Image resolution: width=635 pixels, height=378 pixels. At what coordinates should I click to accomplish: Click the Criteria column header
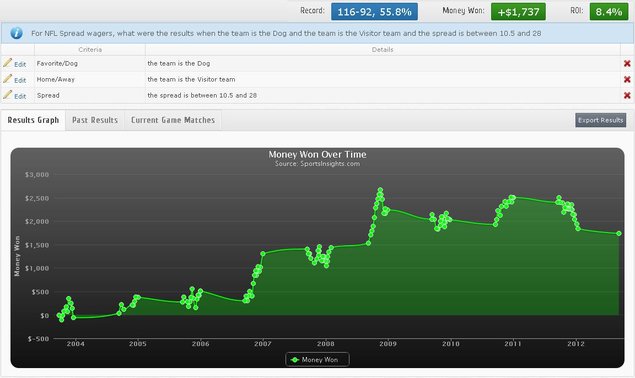pos(90,49)
